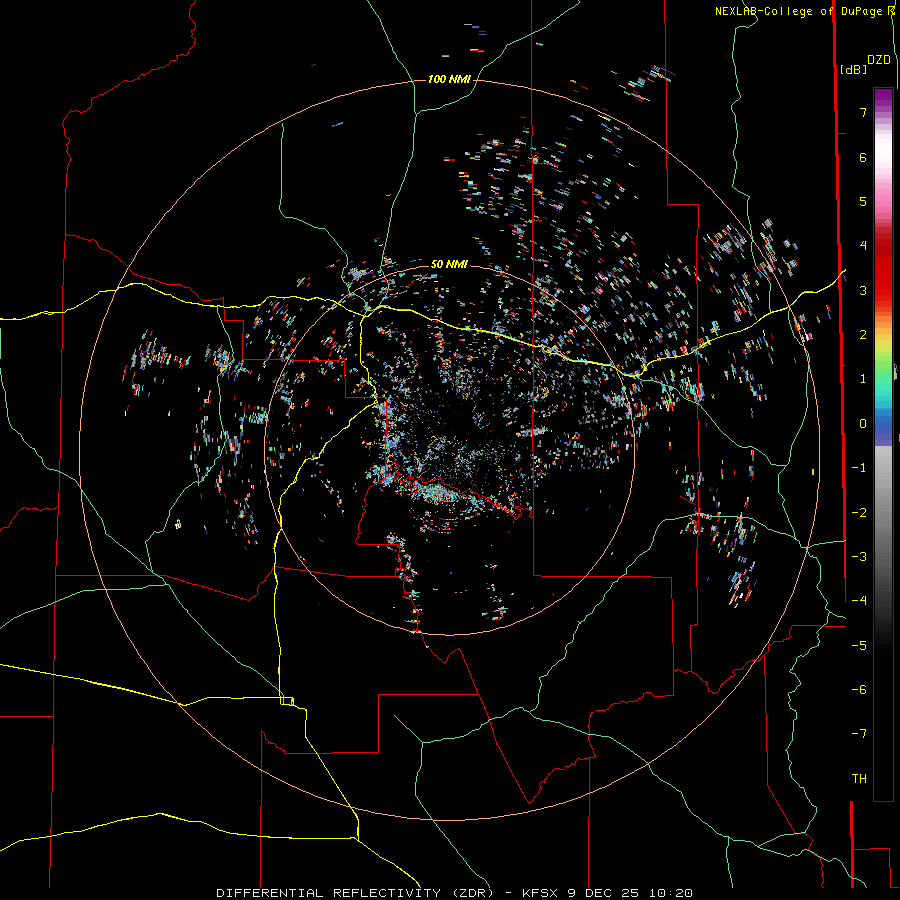Click the DZD legend title

879,60
